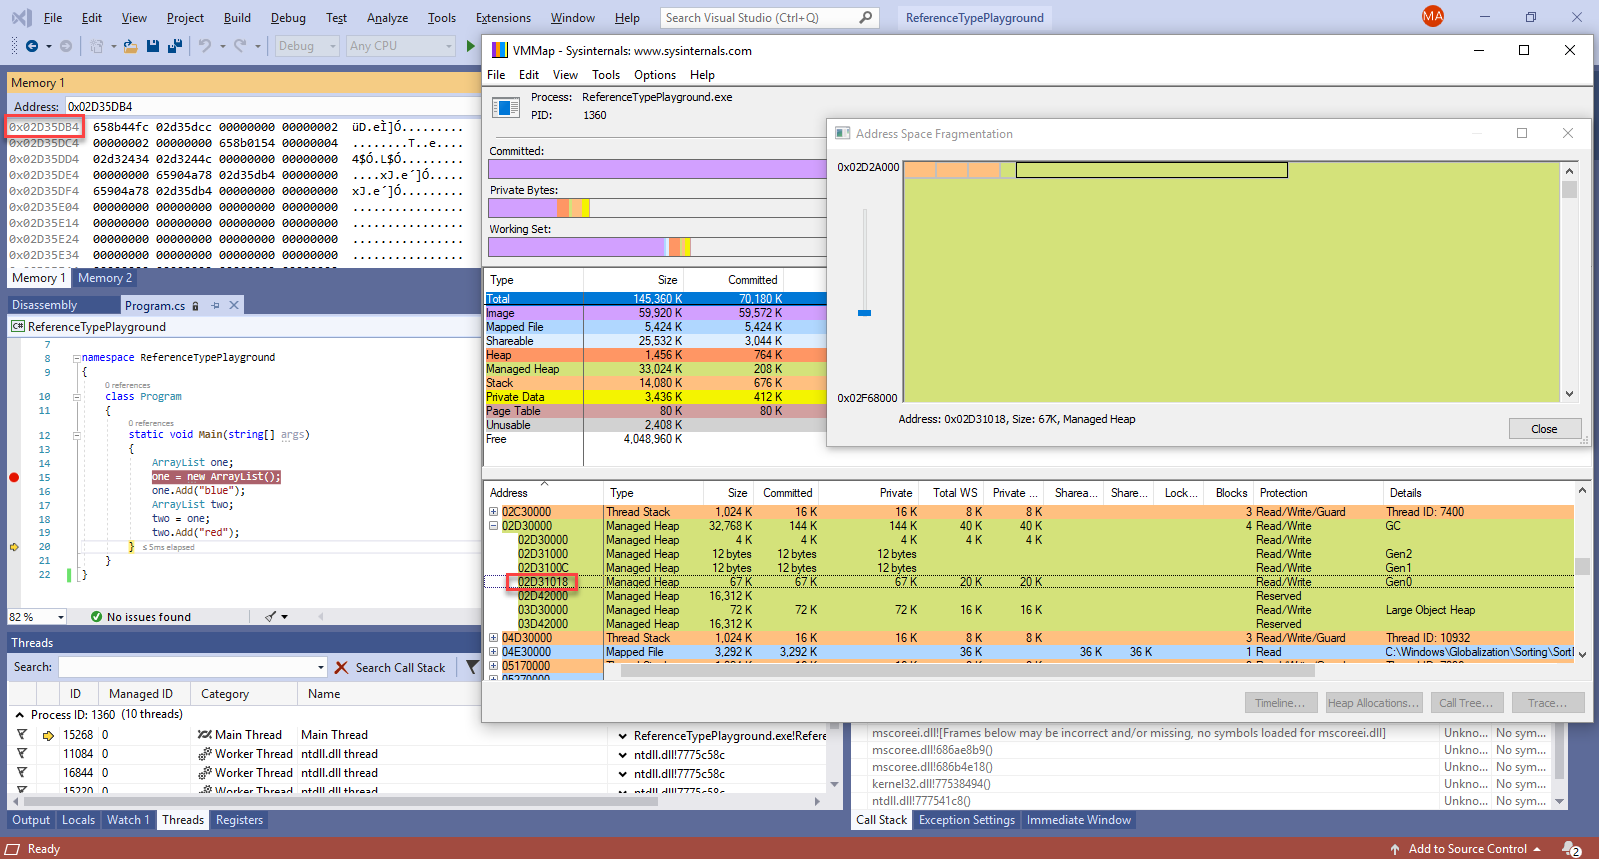Expand the 02C30000 Thread Stack row
This screenshot has height=859, width=1599.
click(493, 512)
